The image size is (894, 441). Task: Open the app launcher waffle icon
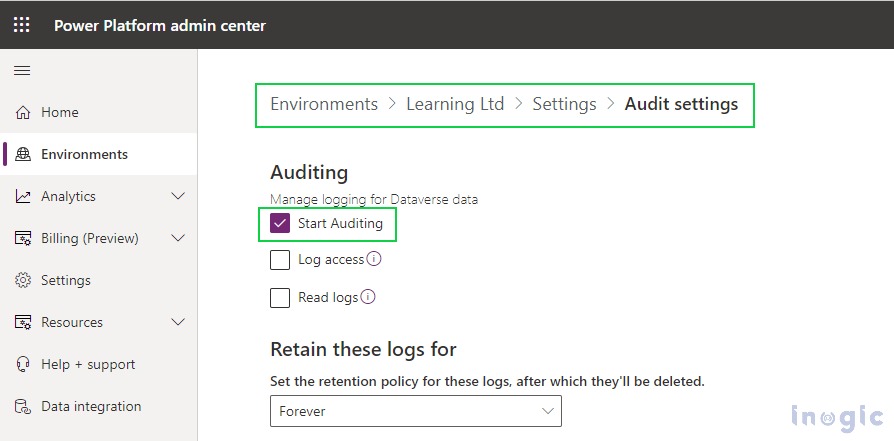(21, 25)
